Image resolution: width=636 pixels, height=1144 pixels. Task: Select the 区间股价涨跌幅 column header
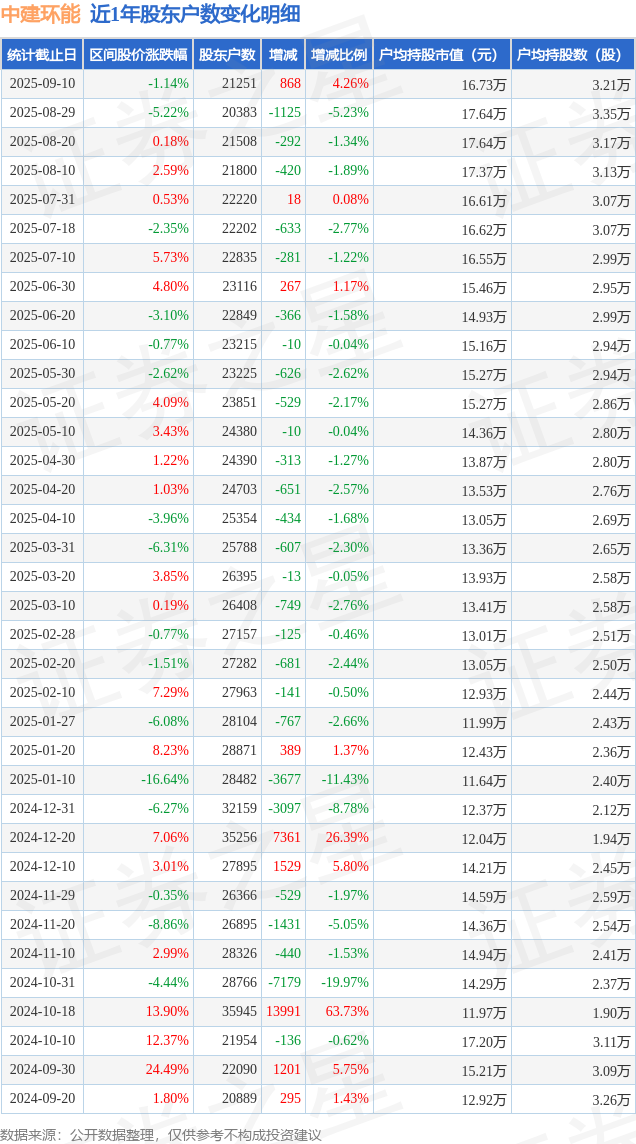point(137,55)
